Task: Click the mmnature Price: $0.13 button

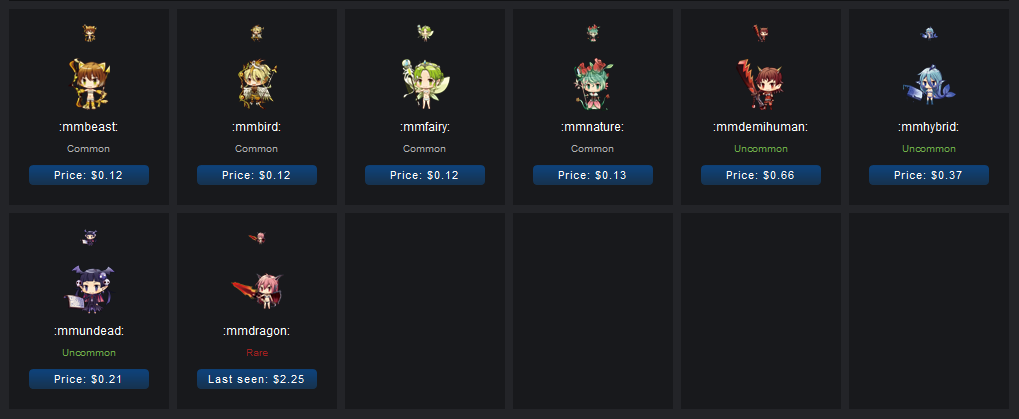Action: [x=593, y=175]
